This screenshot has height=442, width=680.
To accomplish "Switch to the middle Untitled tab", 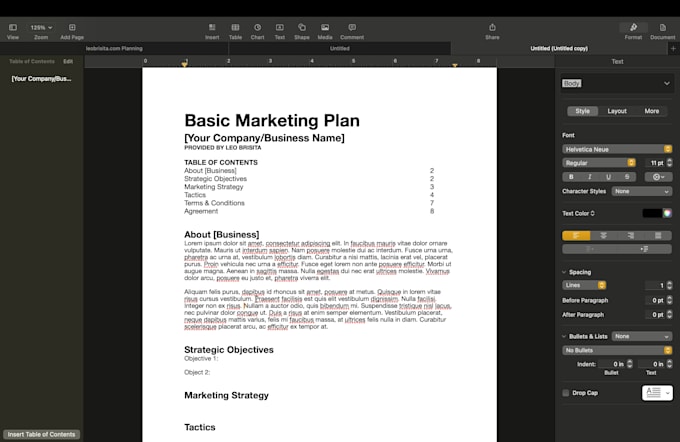I will [340, 49].
